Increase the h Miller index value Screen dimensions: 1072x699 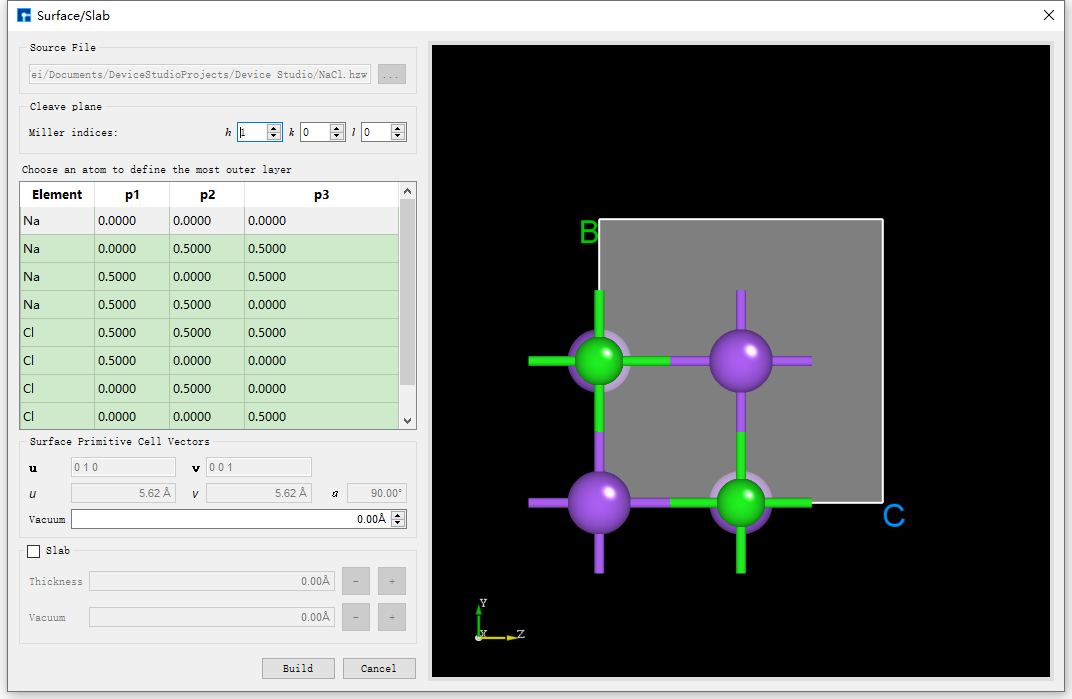(274, 128)
